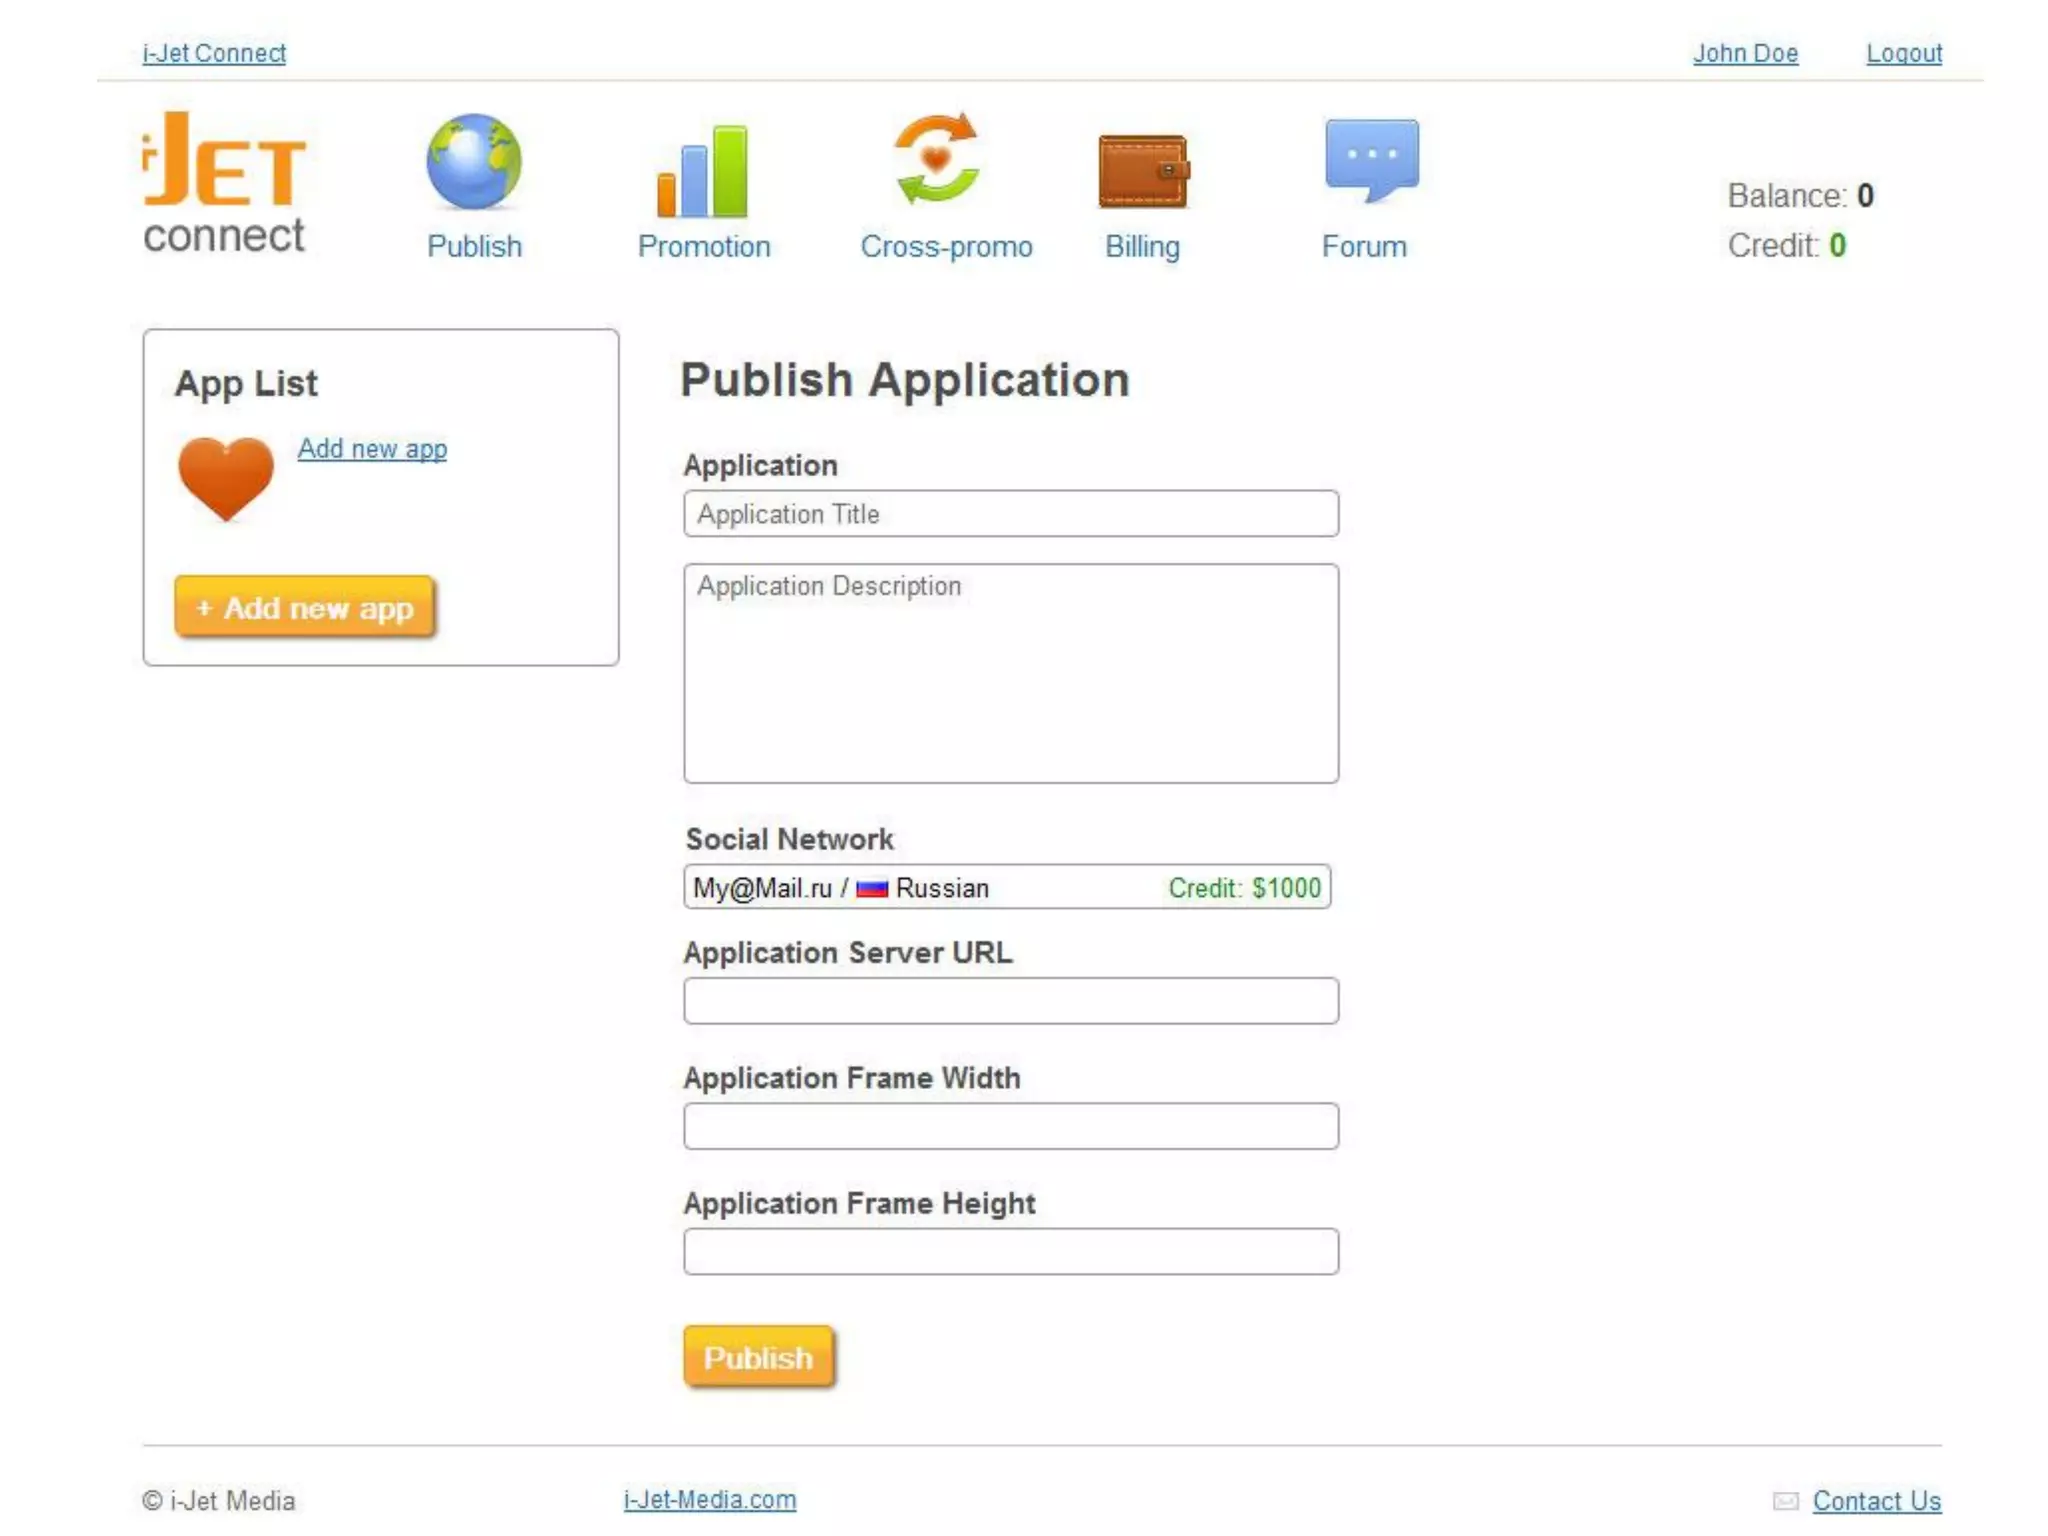2048x1536 pixels.
Task: Follow the 'Add new app' link
Action: click(372, 449)
